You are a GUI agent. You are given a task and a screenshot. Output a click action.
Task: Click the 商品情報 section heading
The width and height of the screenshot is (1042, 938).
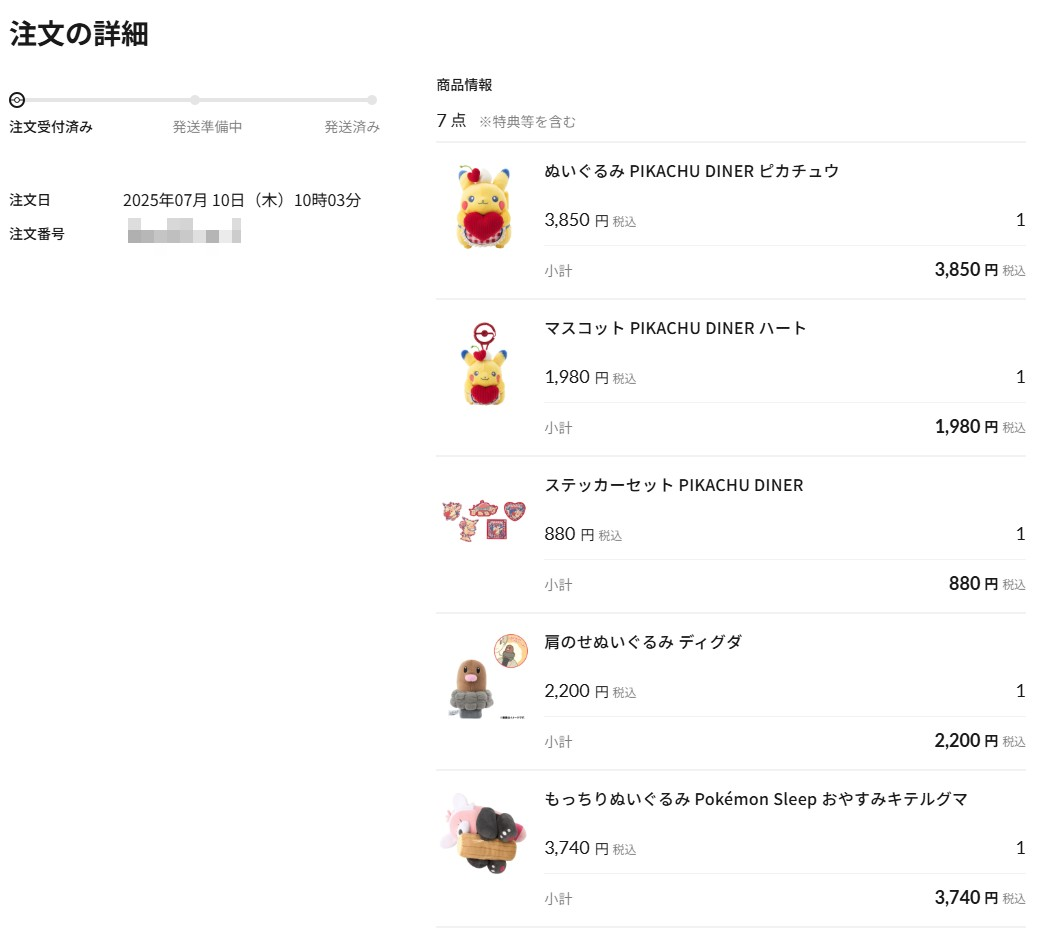click(465, 85)
